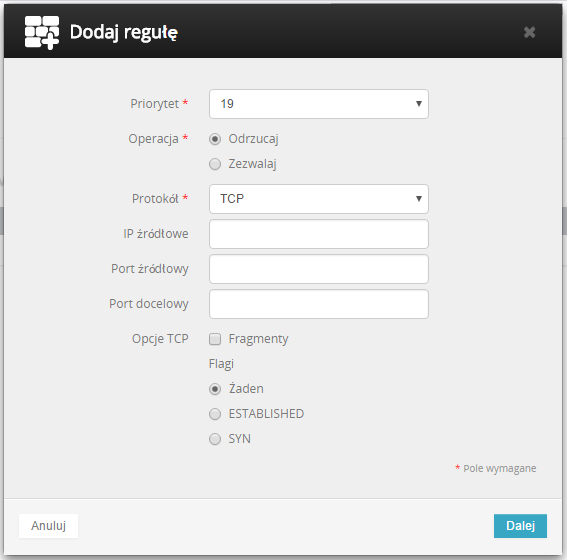The image size is (567, 560).
Task: Click the firewall add-rule icon in header
Action: 42,33
